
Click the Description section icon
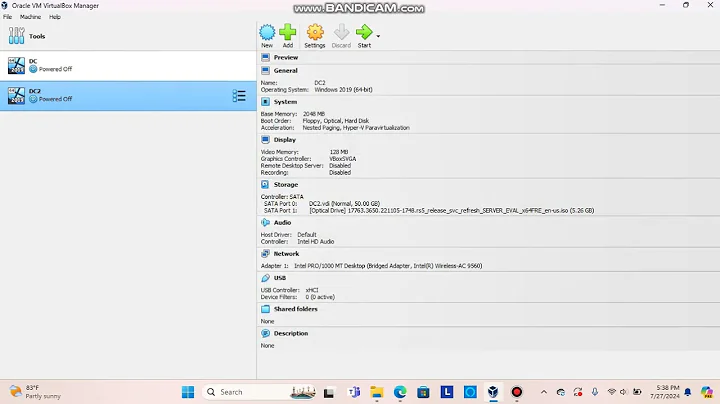(x=265, y=333)
